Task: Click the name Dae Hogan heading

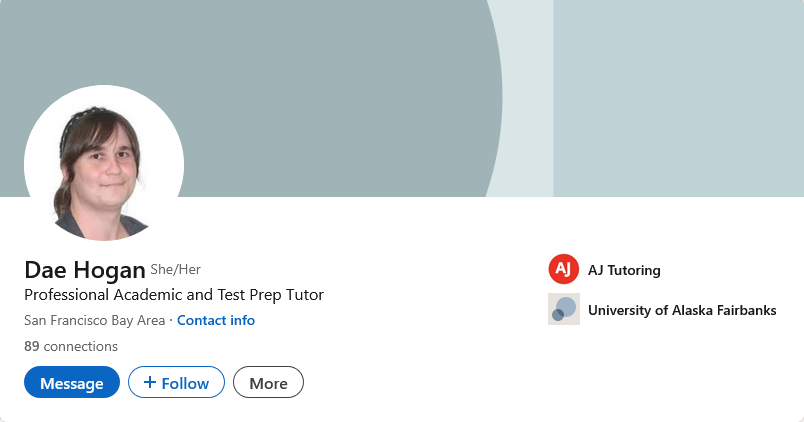Action: (x=85, y=270)
